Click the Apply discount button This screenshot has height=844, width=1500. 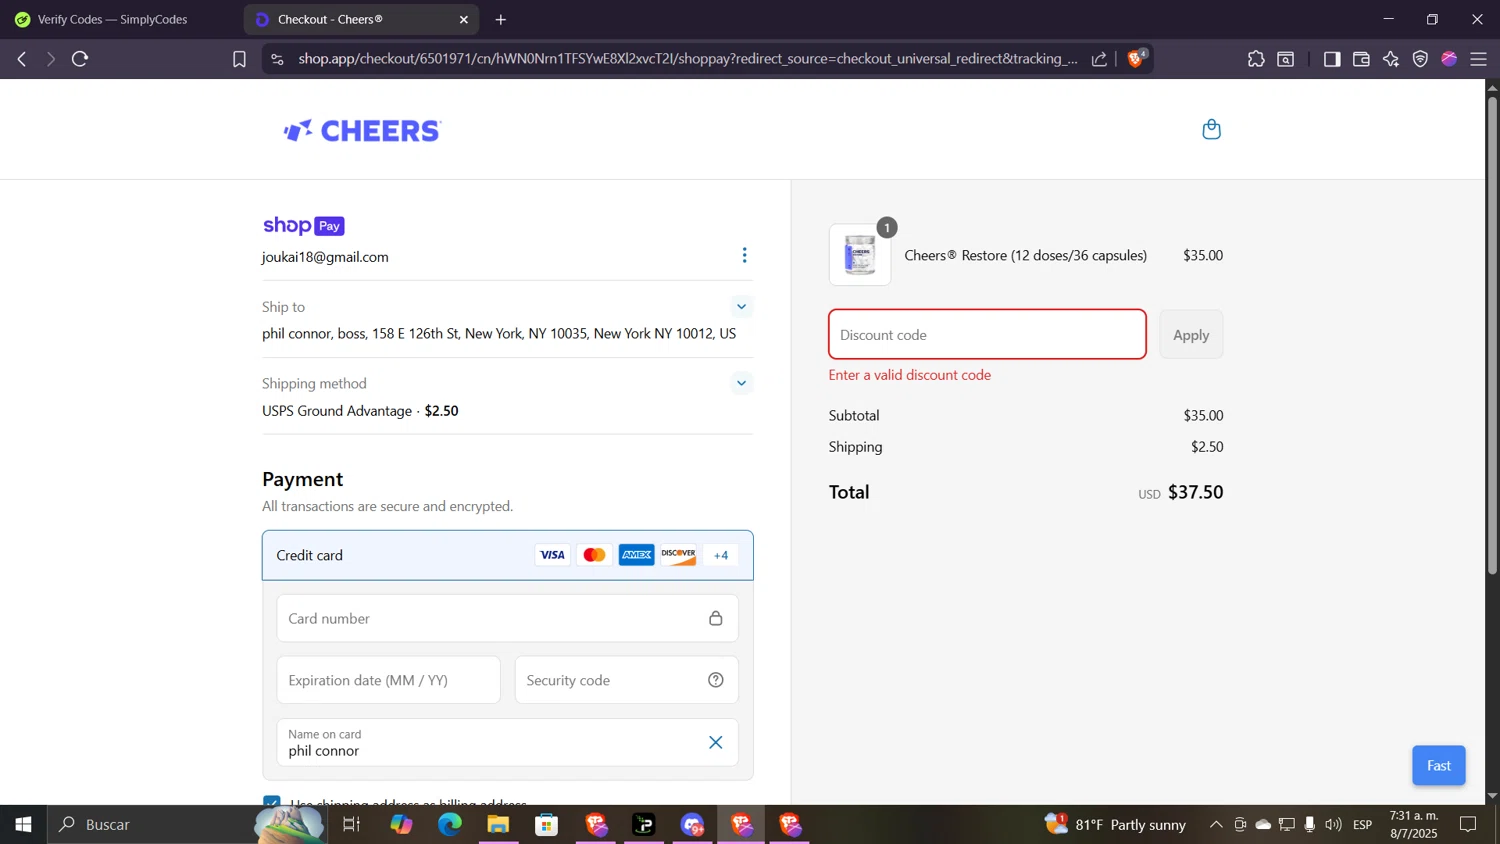[1191, 335]
